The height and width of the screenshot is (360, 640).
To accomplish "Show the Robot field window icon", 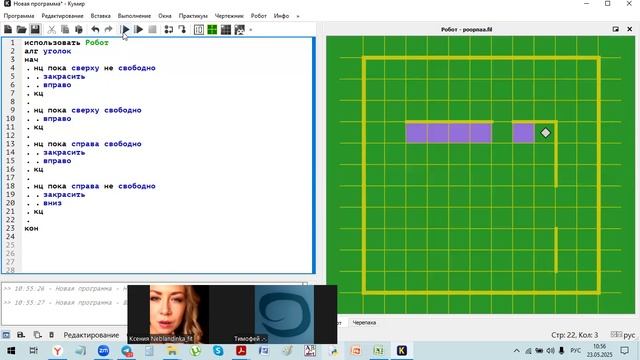I will pyautogui.click(x=212, y=29).
